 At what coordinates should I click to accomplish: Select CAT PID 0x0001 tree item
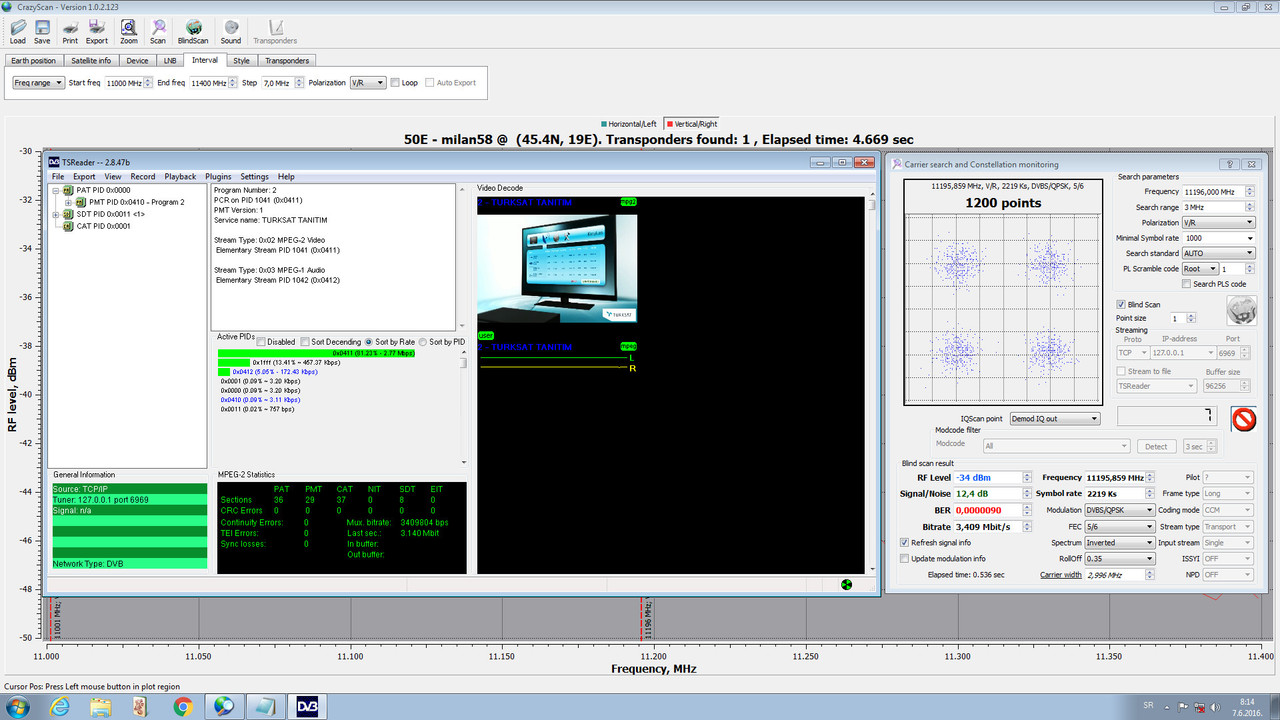tap(103, 226)
